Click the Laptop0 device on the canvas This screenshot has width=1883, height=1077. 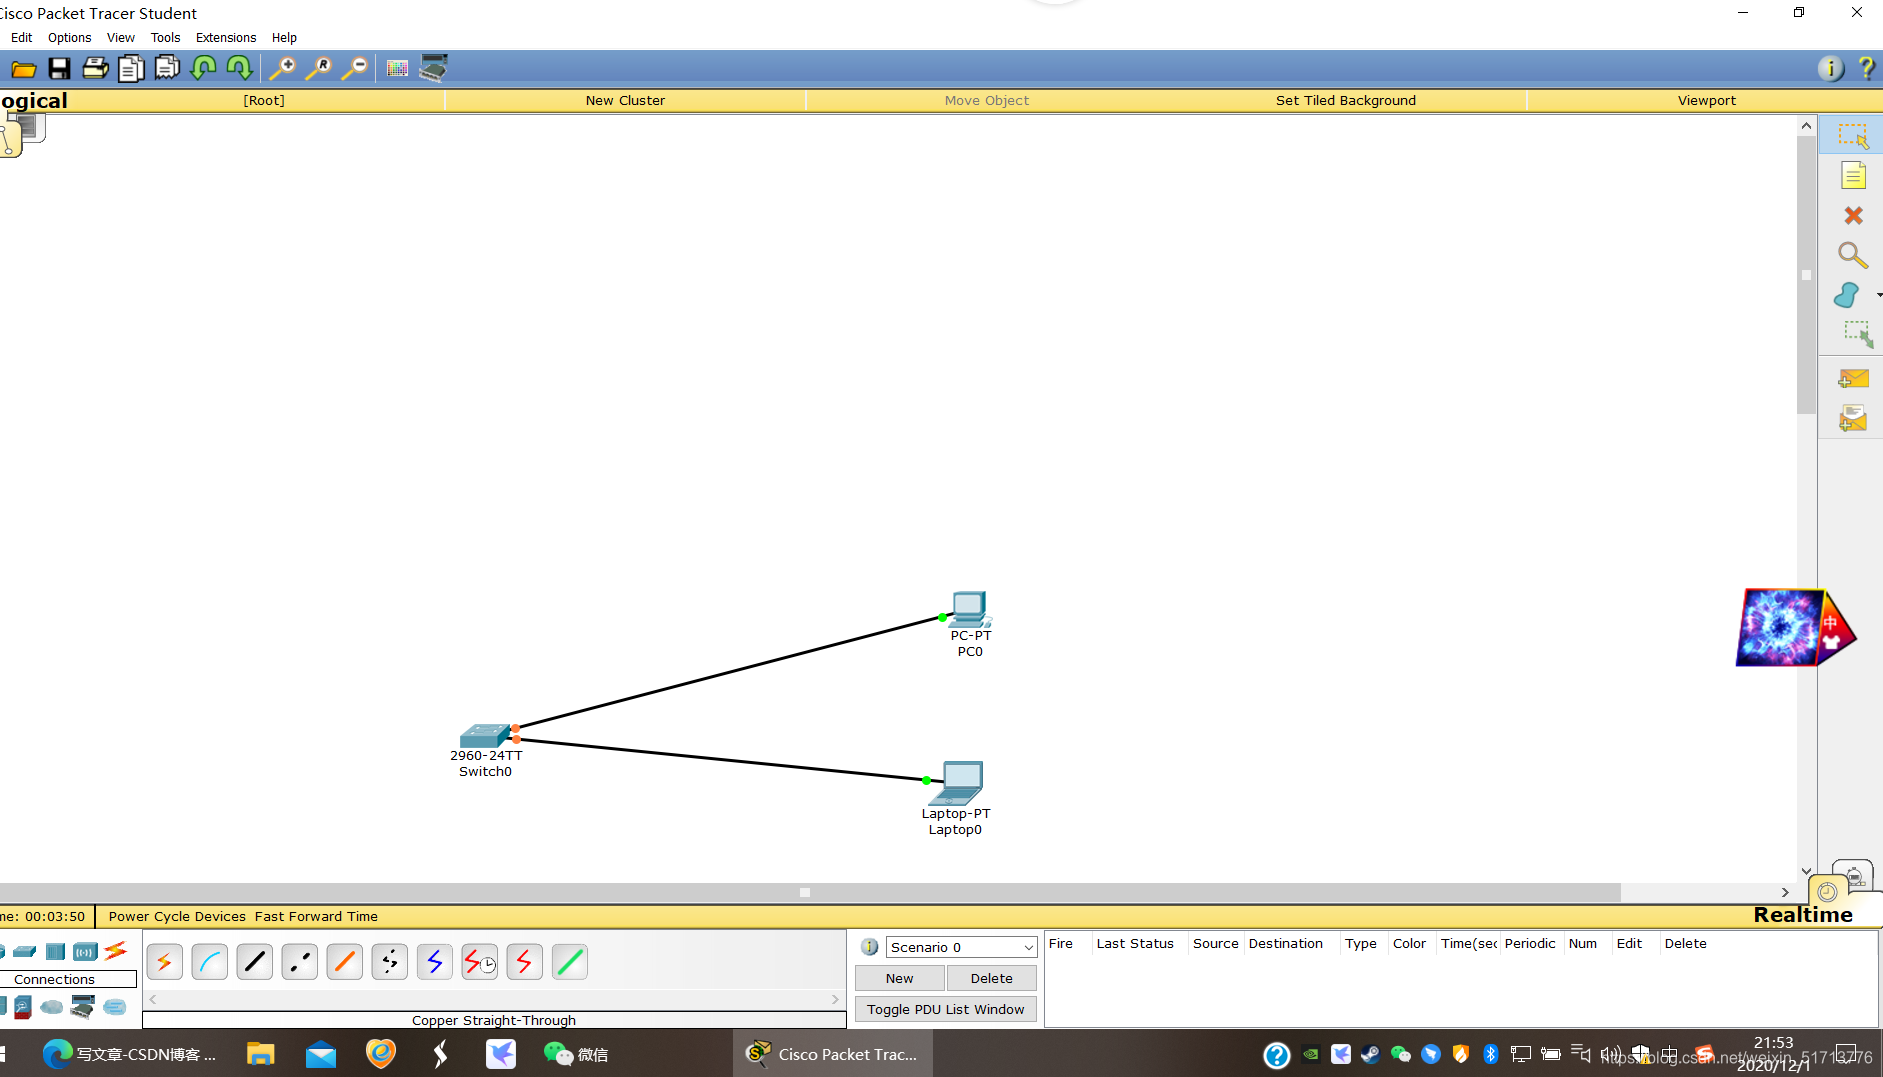click(x=957, y=783)
